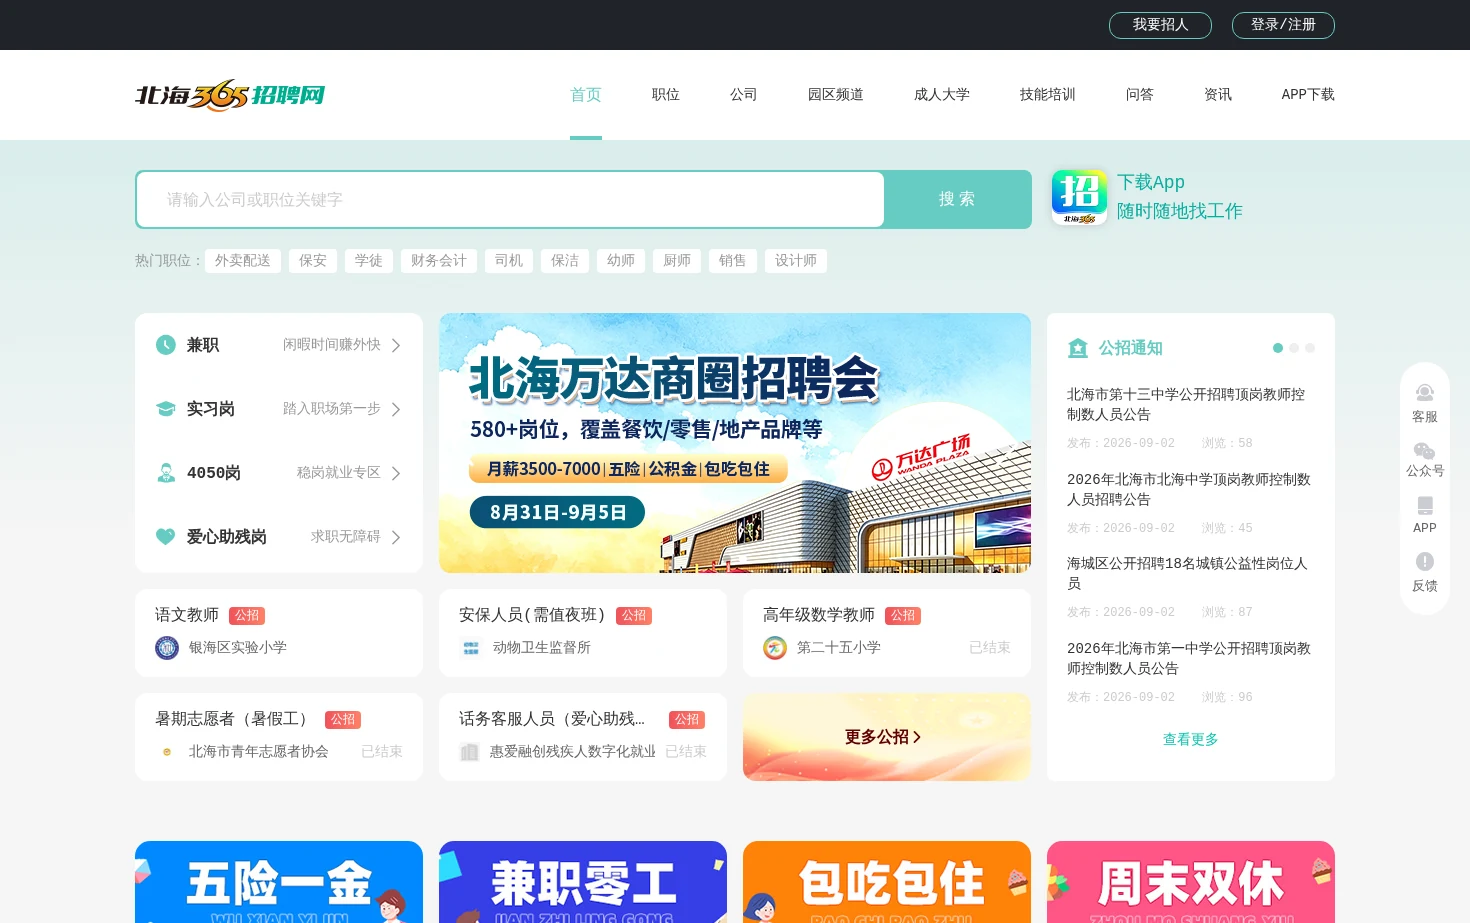Click the 实习岗 graduation cap icon

point(166,409)
